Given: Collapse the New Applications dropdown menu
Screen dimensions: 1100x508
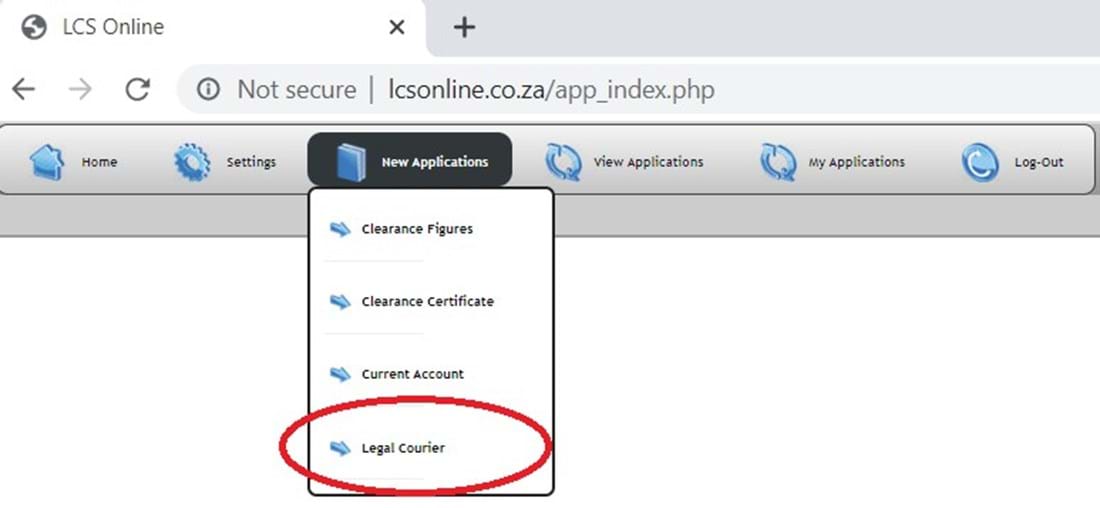Looking at the screenshot, I should pos(410,160).
